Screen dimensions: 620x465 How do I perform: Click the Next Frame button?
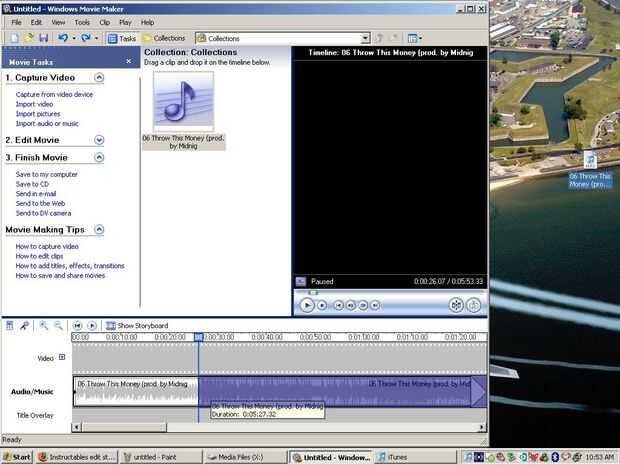[x=363, y=305]
